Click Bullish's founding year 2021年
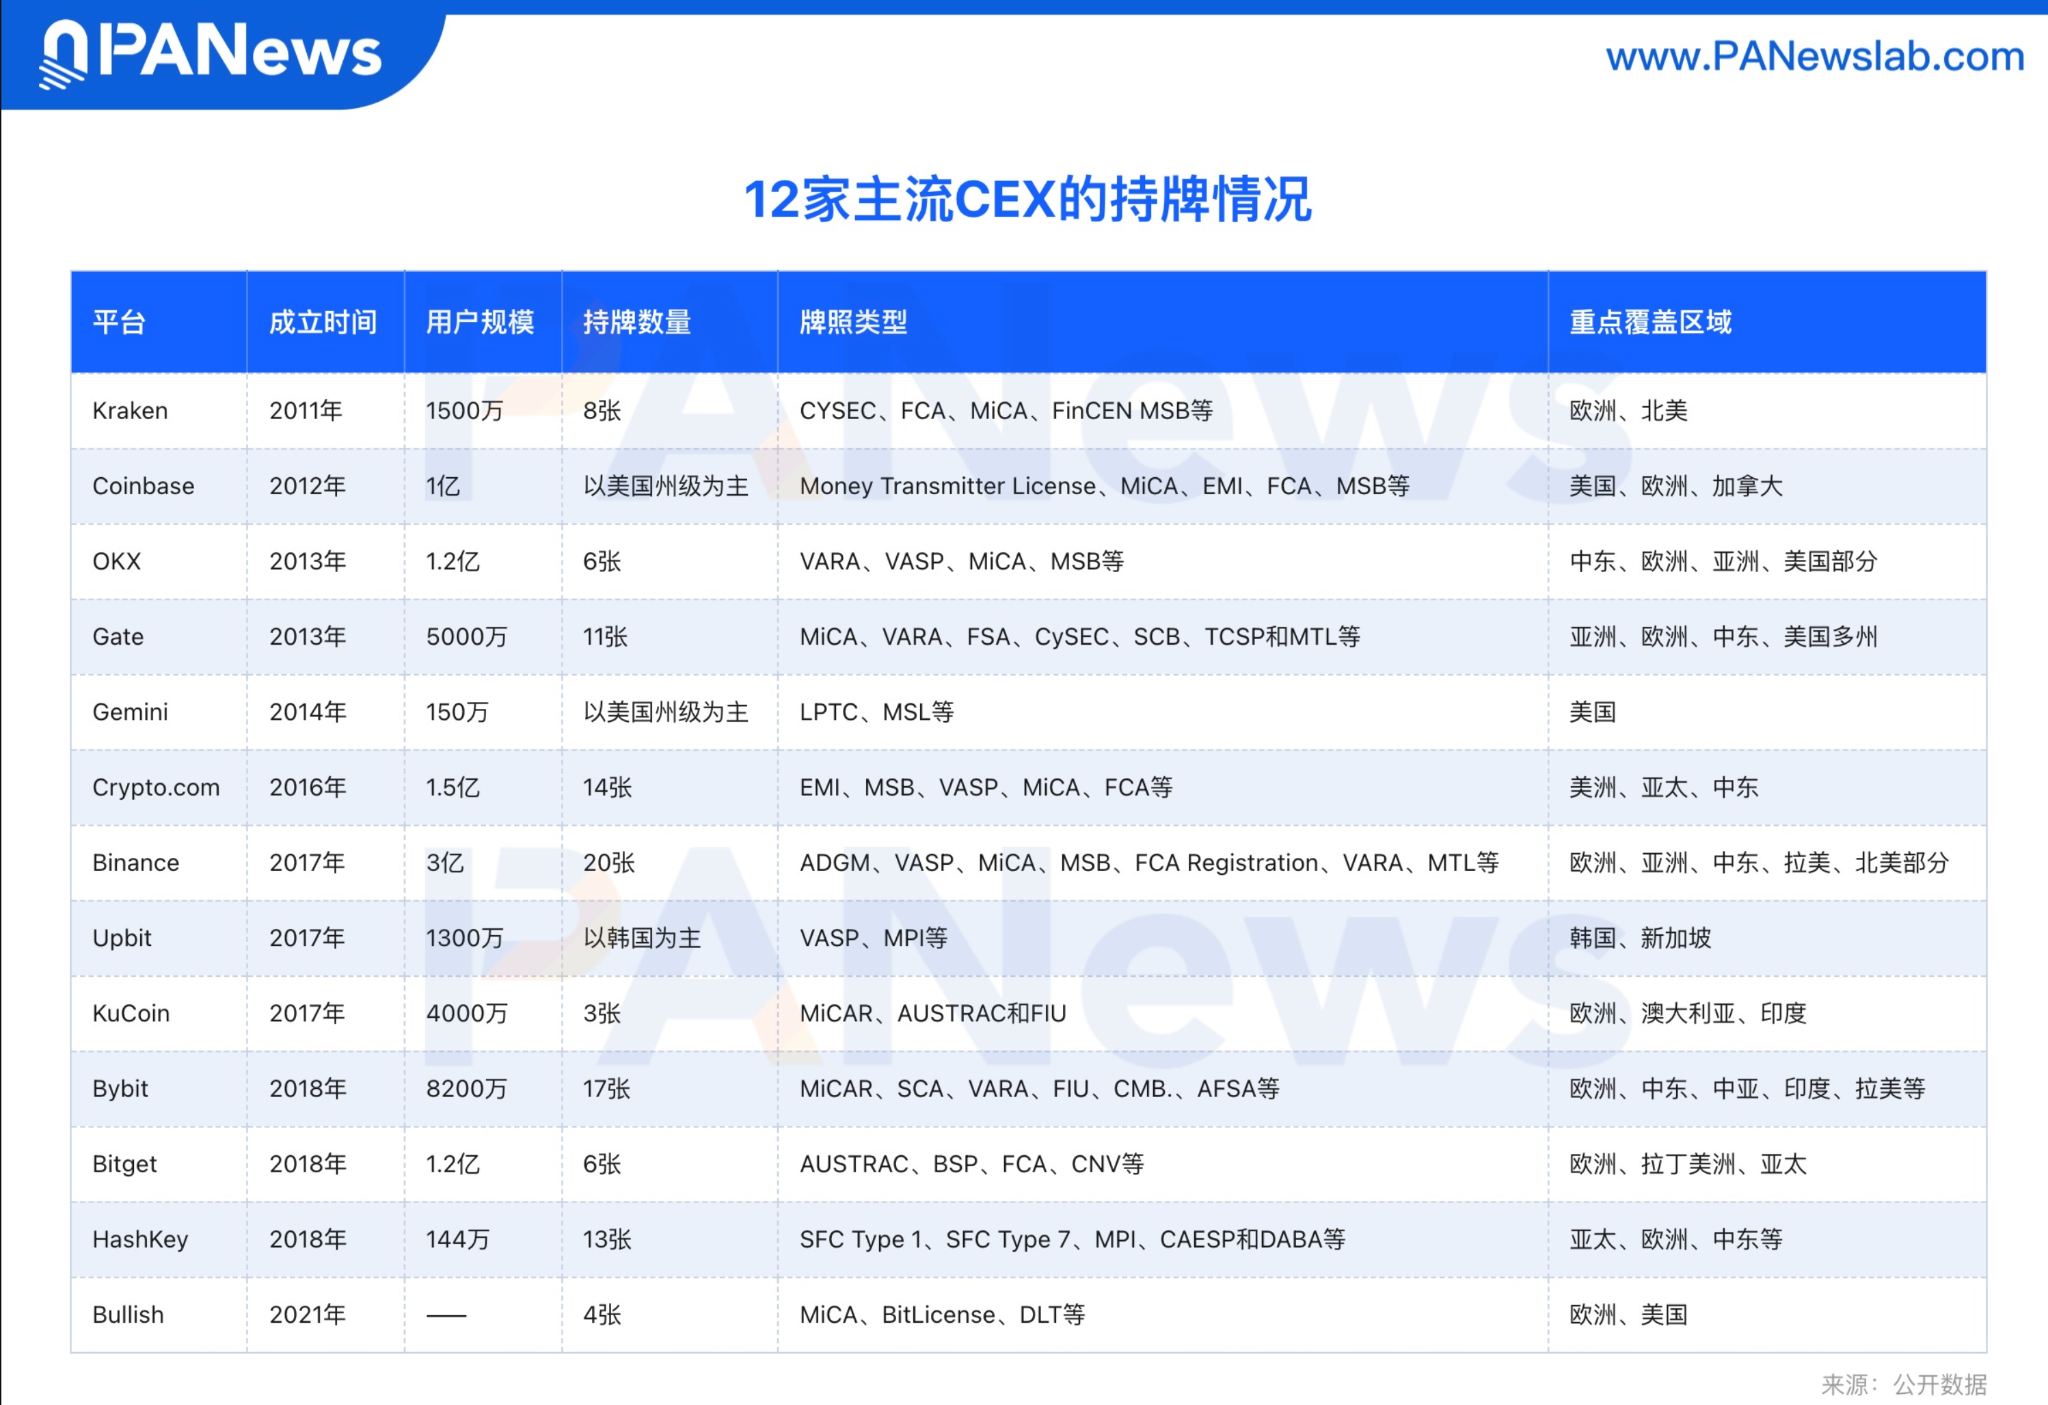The height and width of the screenshot is (1405, 2048). (307, 1315)
